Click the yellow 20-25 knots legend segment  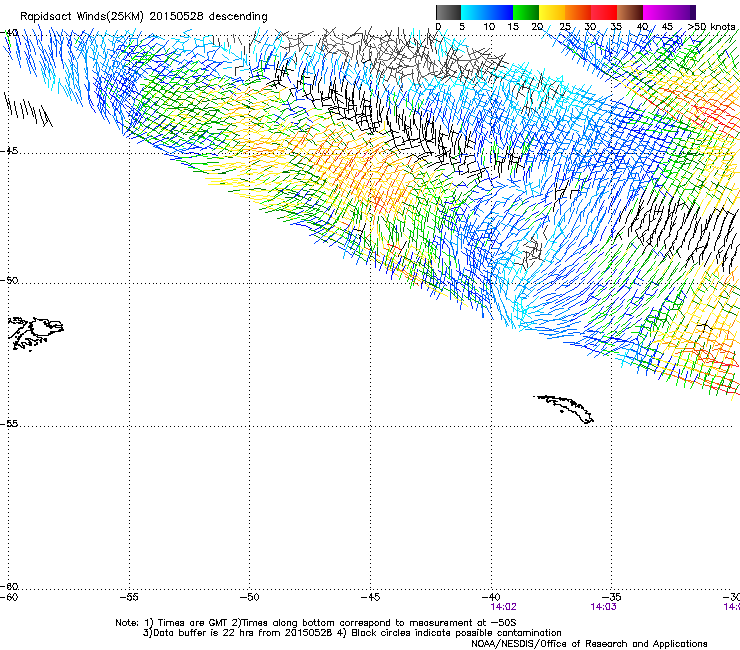point(552,12)
